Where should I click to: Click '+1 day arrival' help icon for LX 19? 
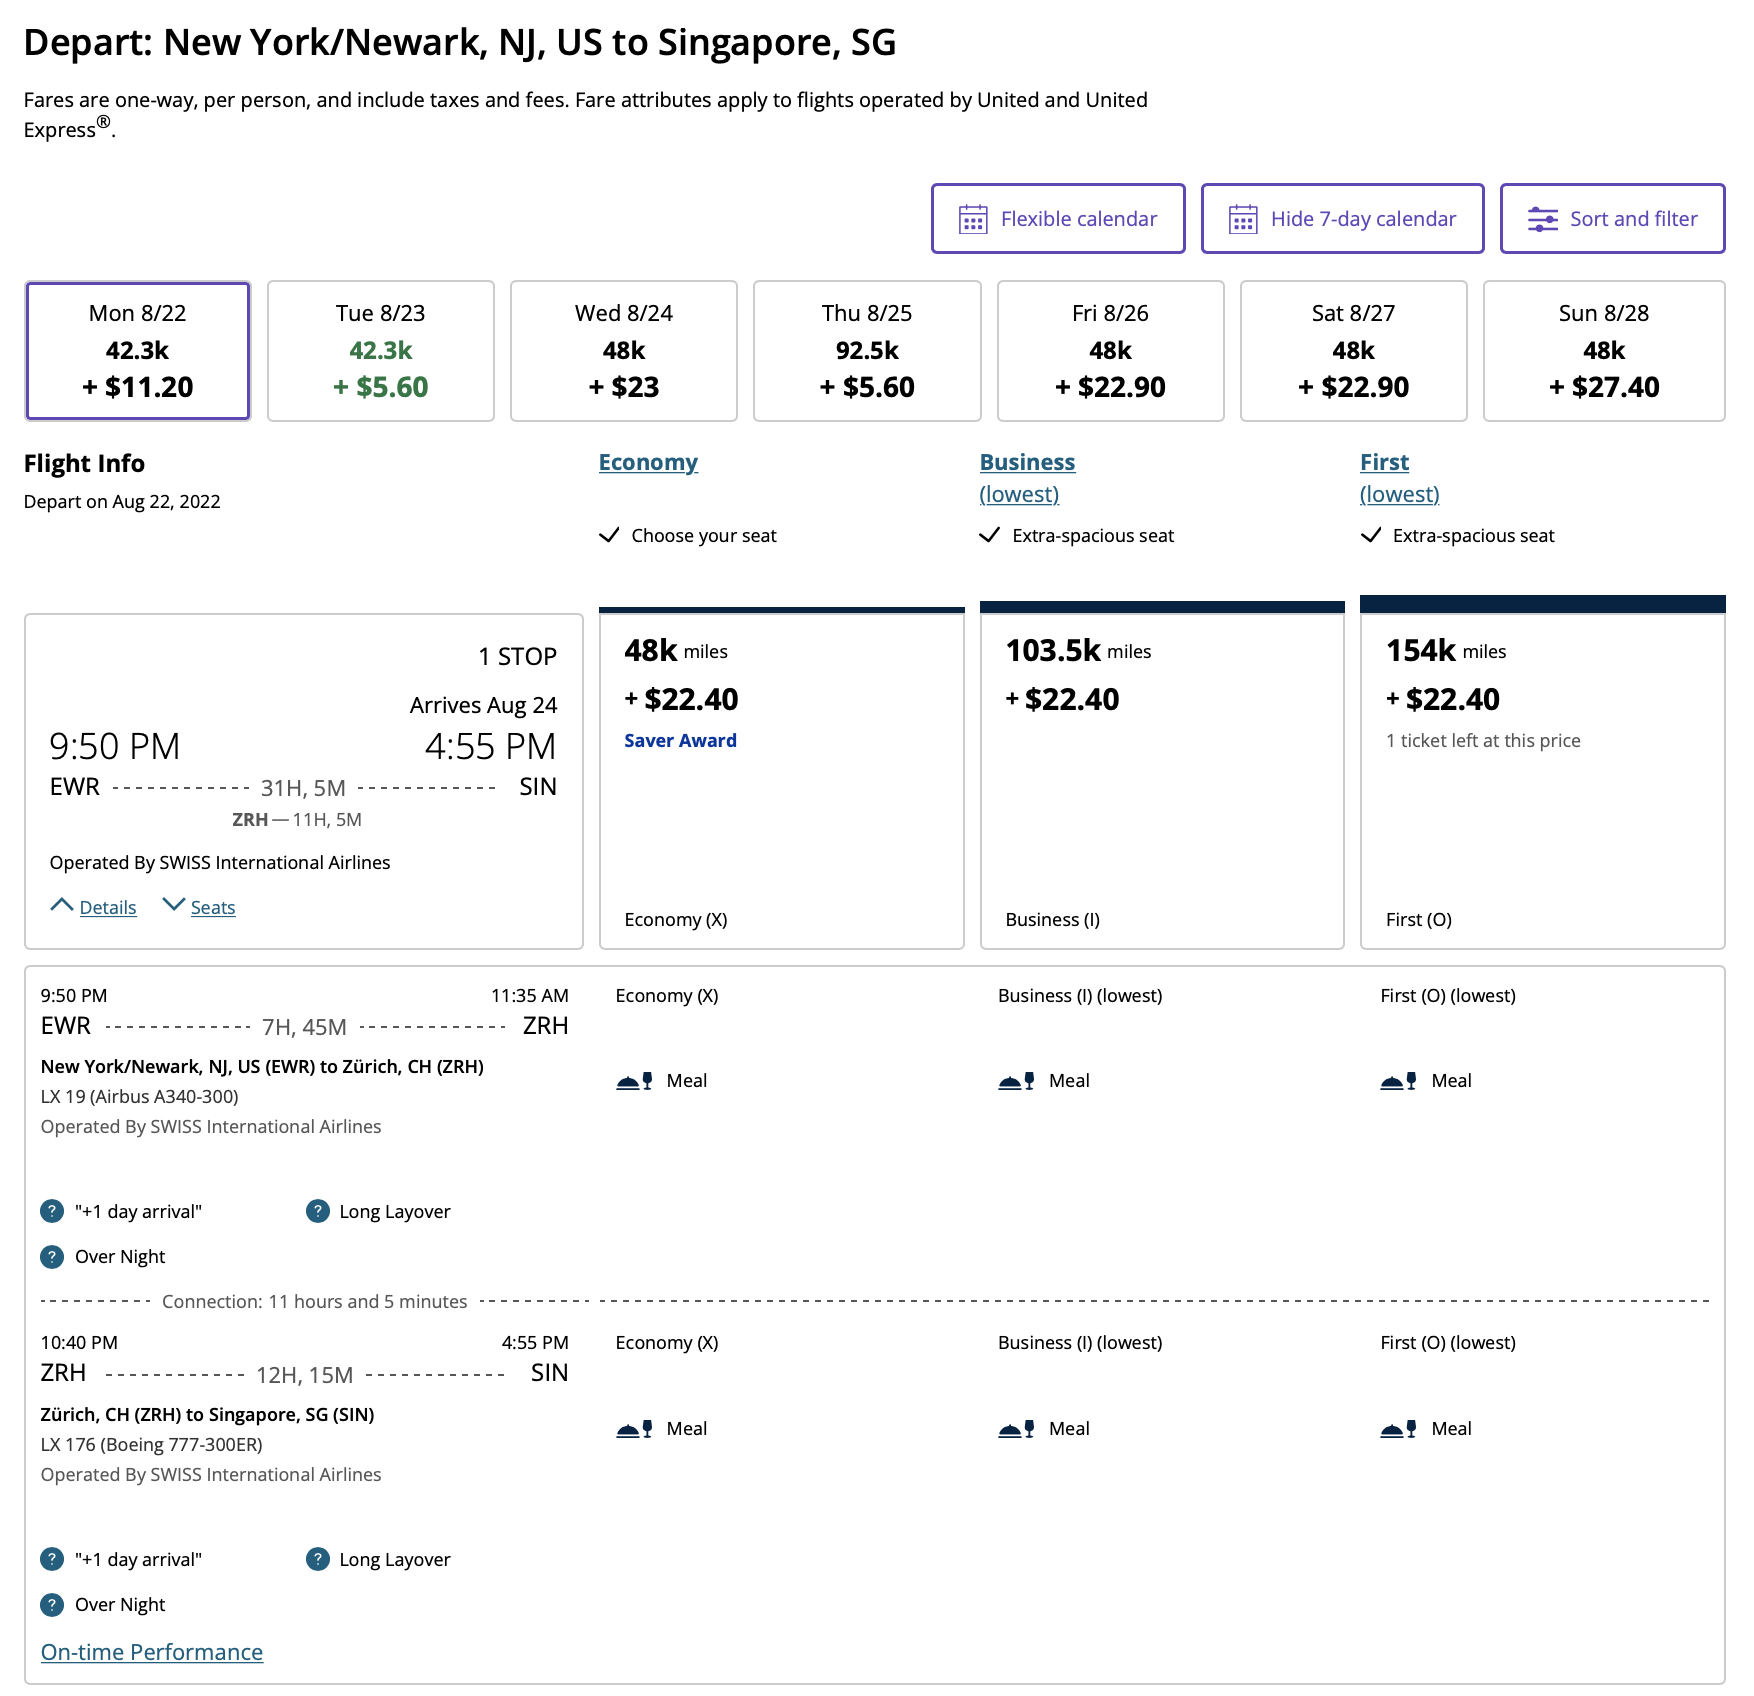[52, 1211]
